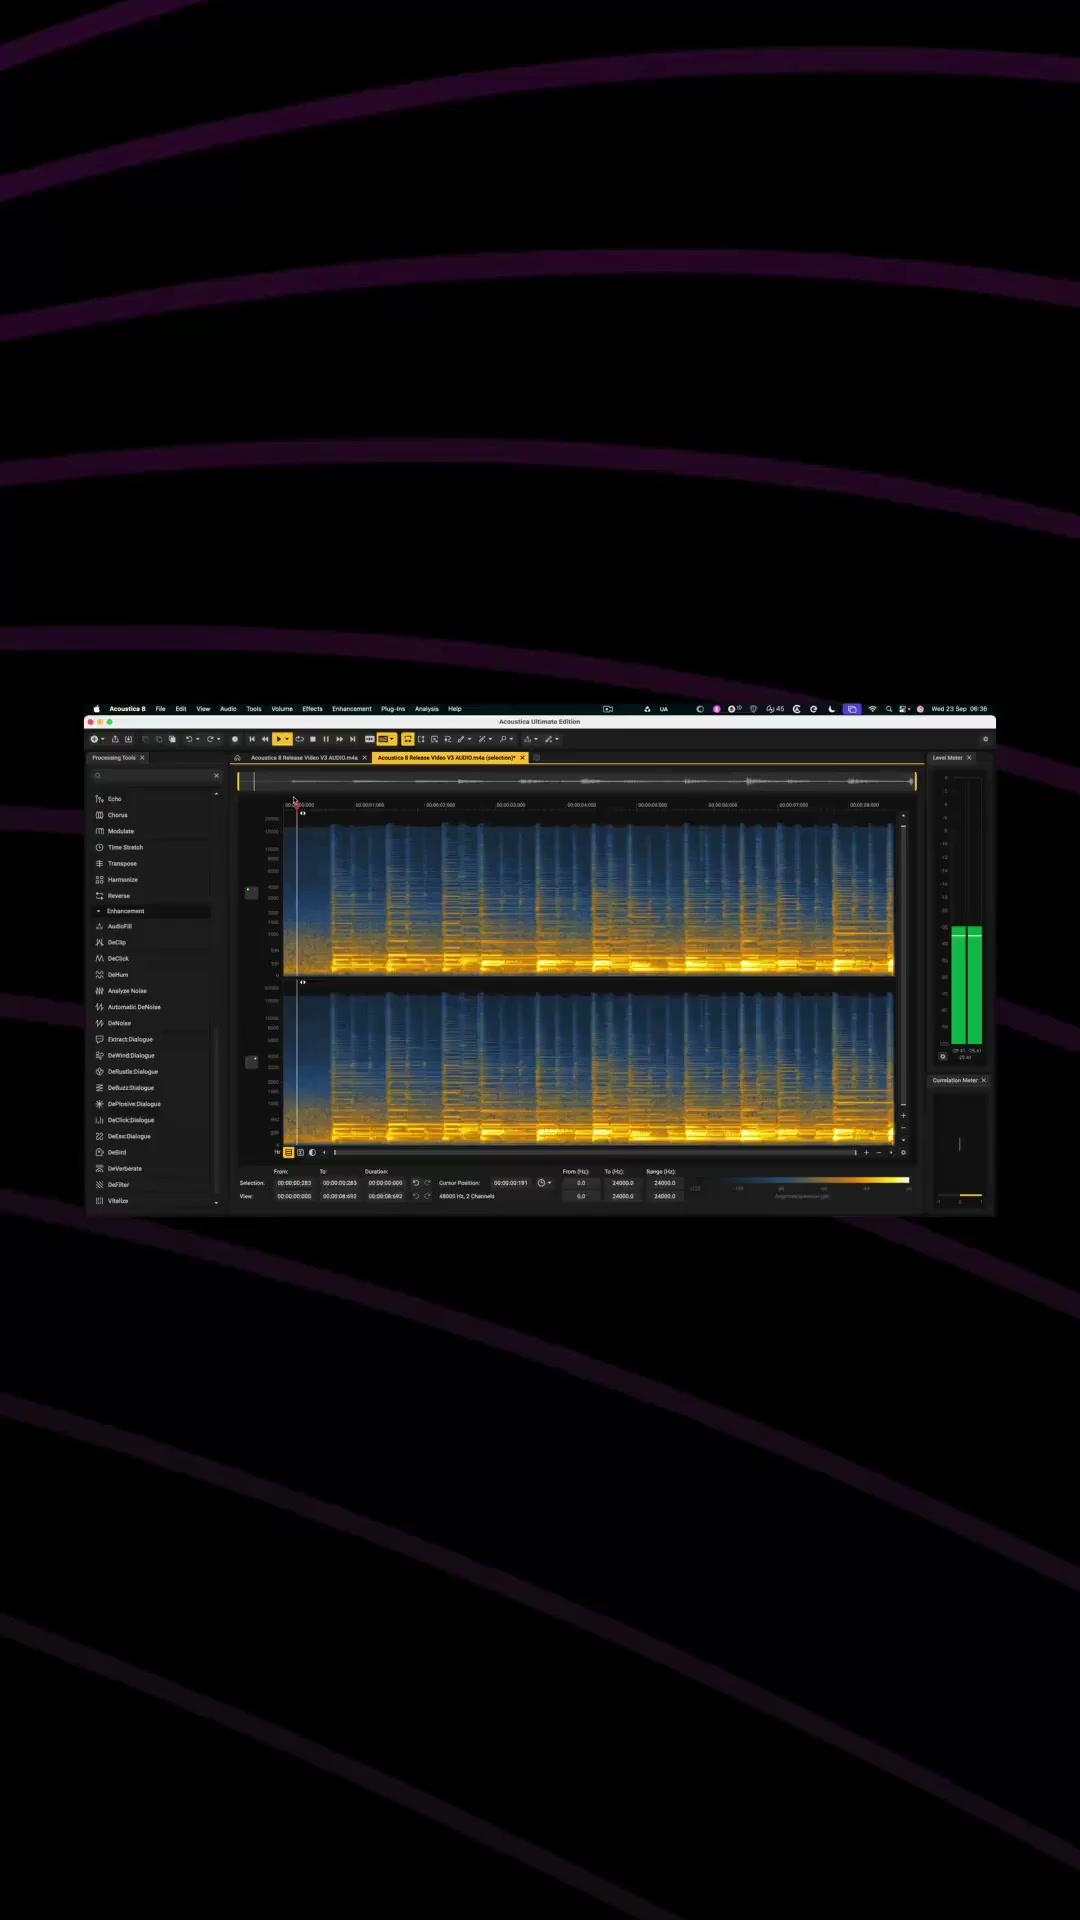Image resolution: width=1080 pixels, height=1920 pixels.
Task: Open DeWind:Dialogue tool
Action: pos(131,1055)
